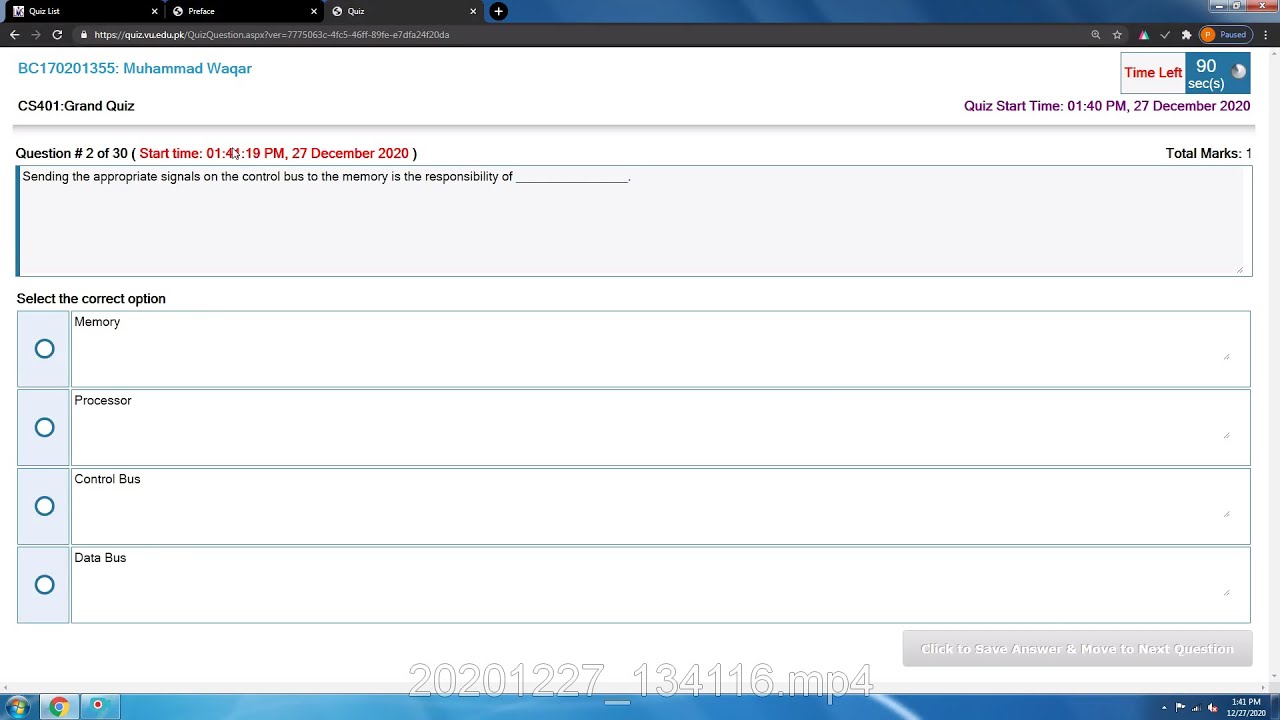This screenshot has width=1280, height=720.
Task: Click the screen recorder taskbar icon
Action: click(x=98, y=707)
